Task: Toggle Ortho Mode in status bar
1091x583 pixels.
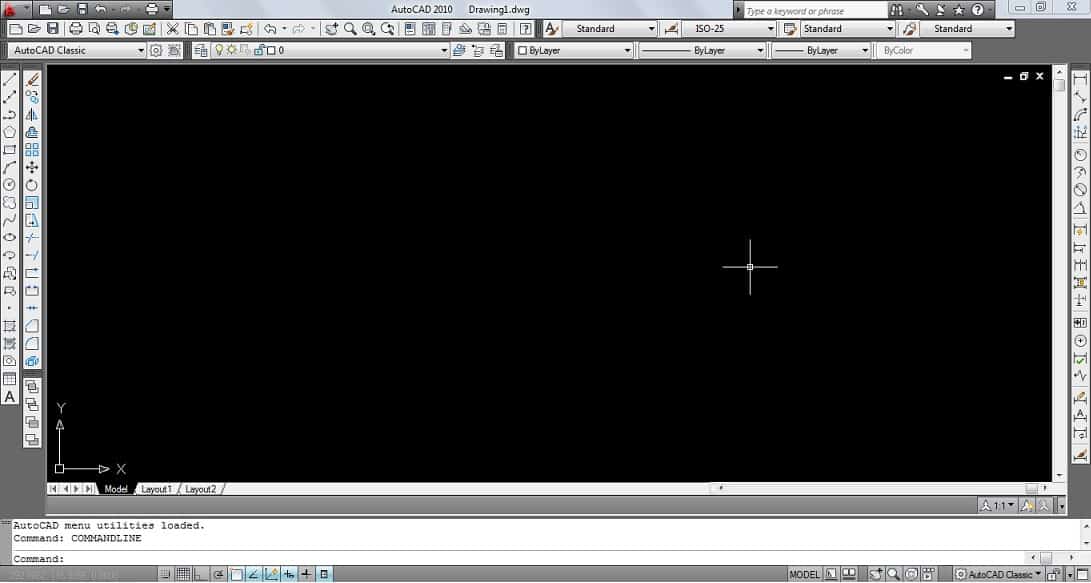Action: (x=201, y=575)
